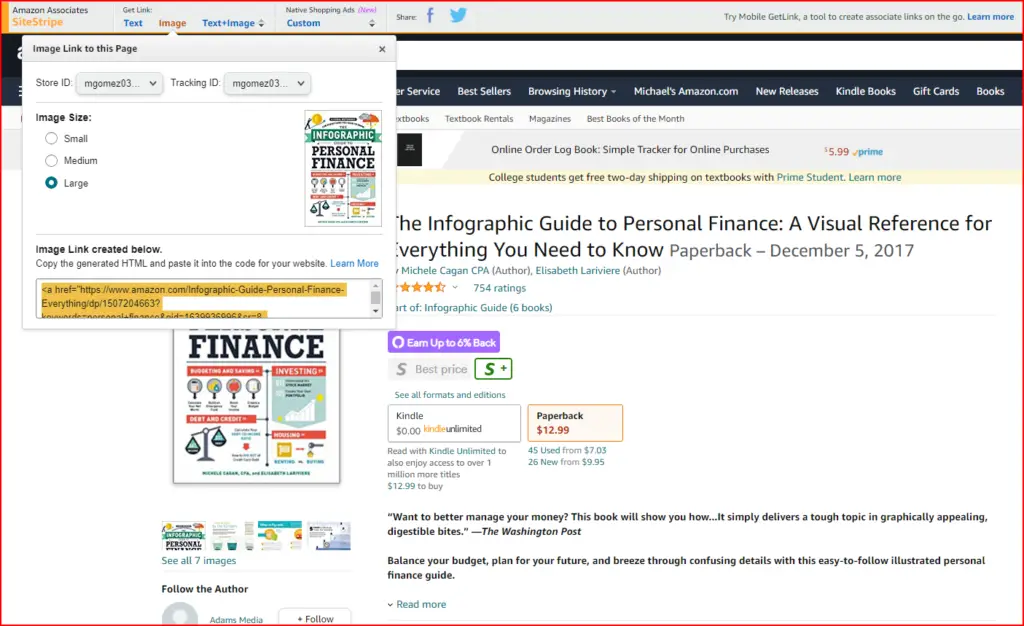
Task: Close the Image Link popup
Action: tap(382, 49)
